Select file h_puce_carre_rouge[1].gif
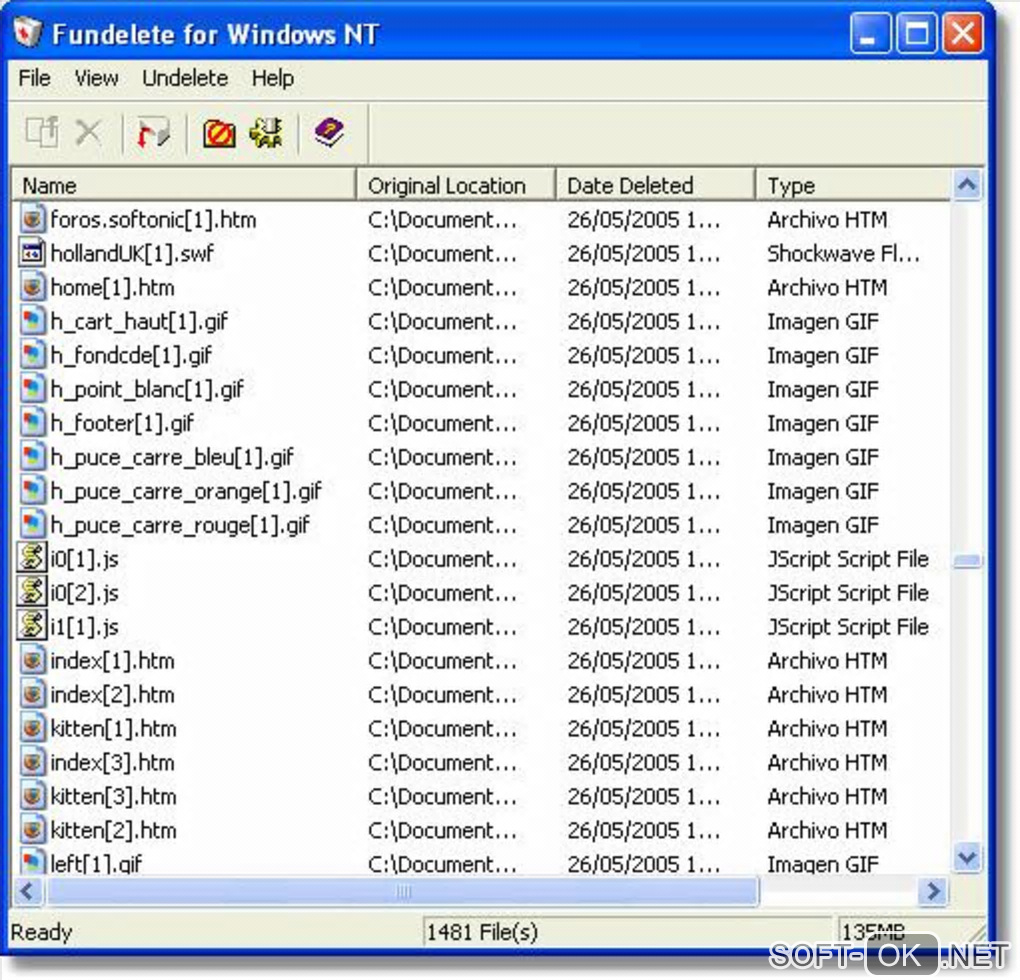Screen dimensions: 1020x980 pos(180,524)
